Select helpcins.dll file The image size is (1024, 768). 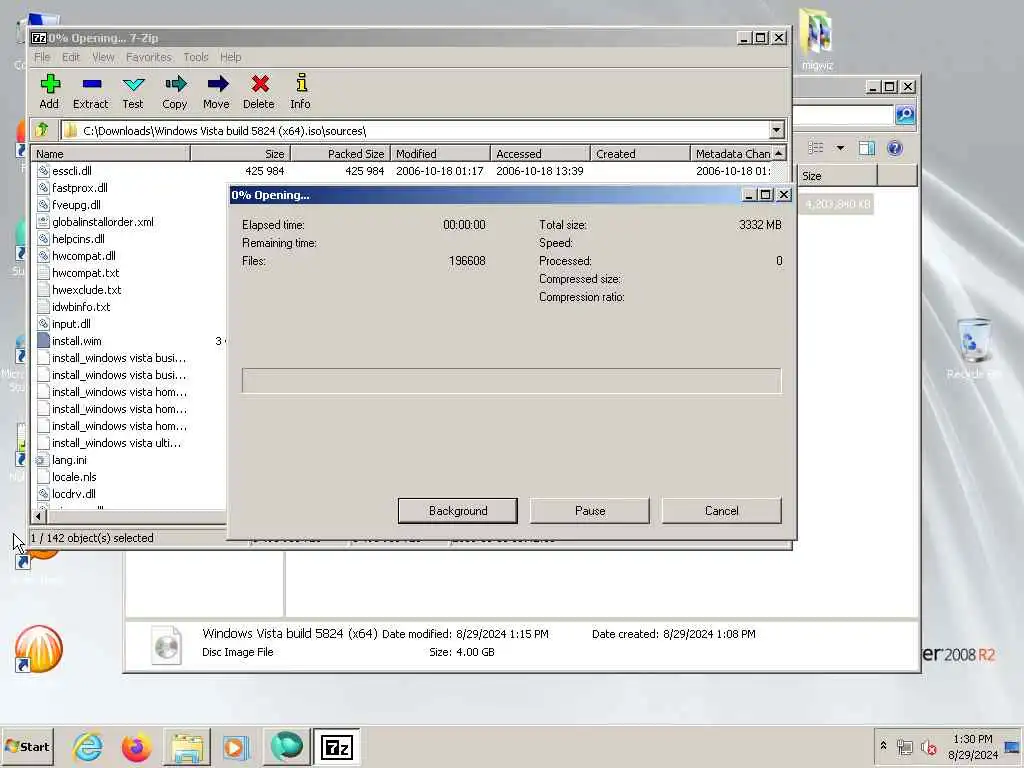[x=78, y=239]
